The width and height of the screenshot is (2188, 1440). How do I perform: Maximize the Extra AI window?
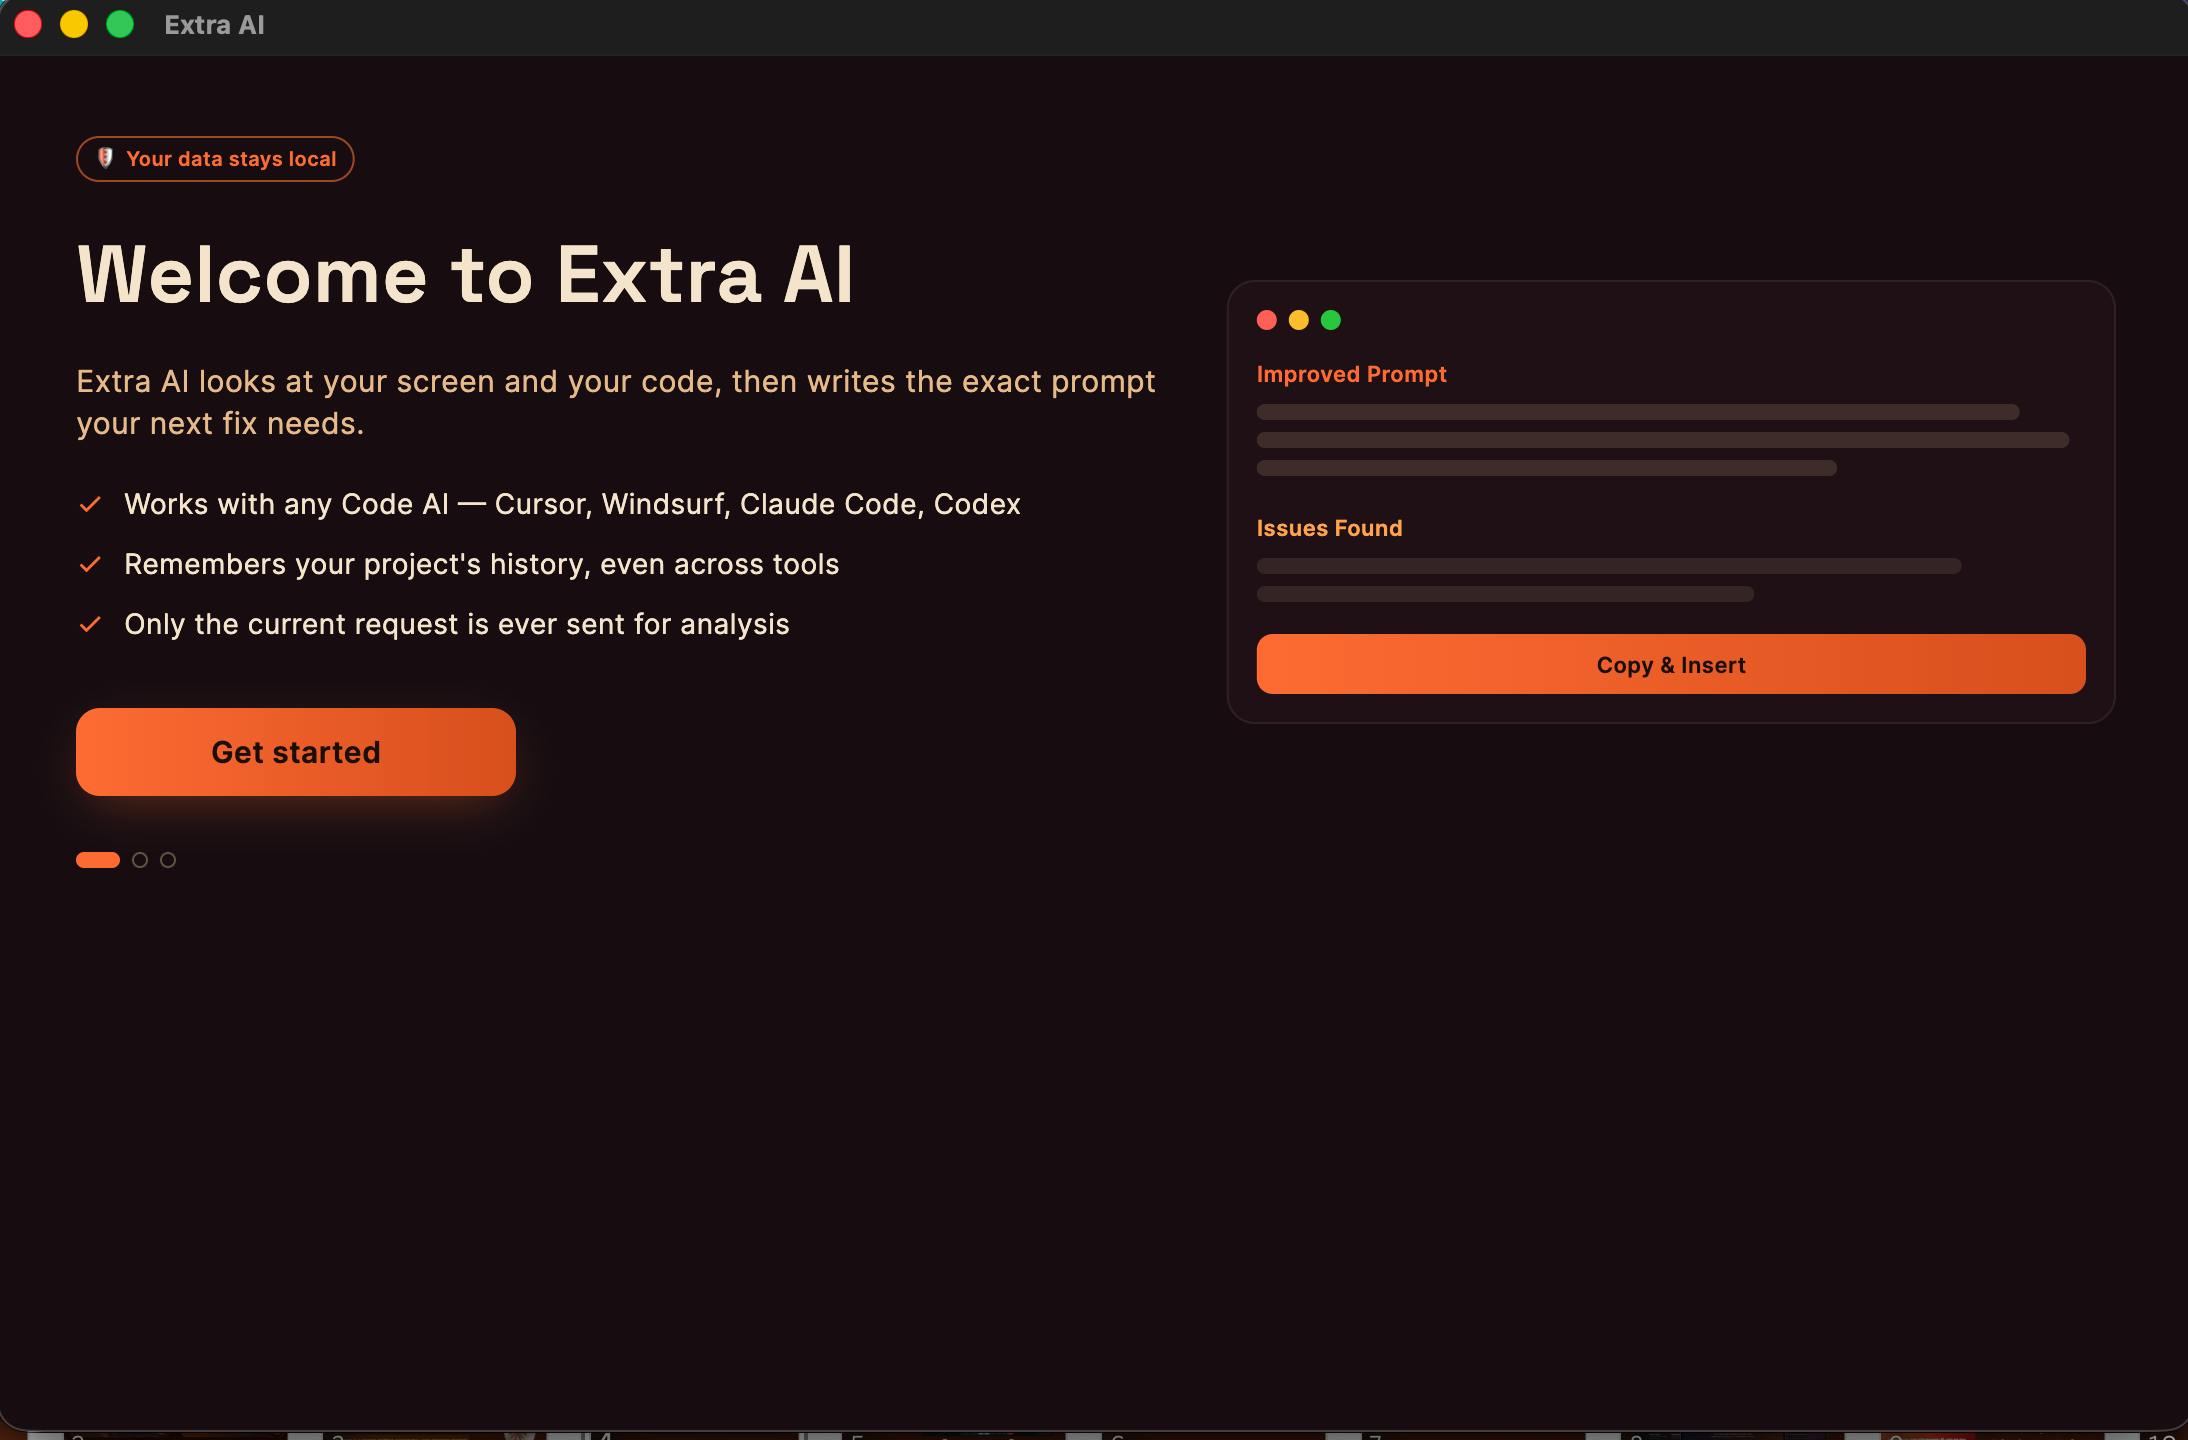point(120,24)
